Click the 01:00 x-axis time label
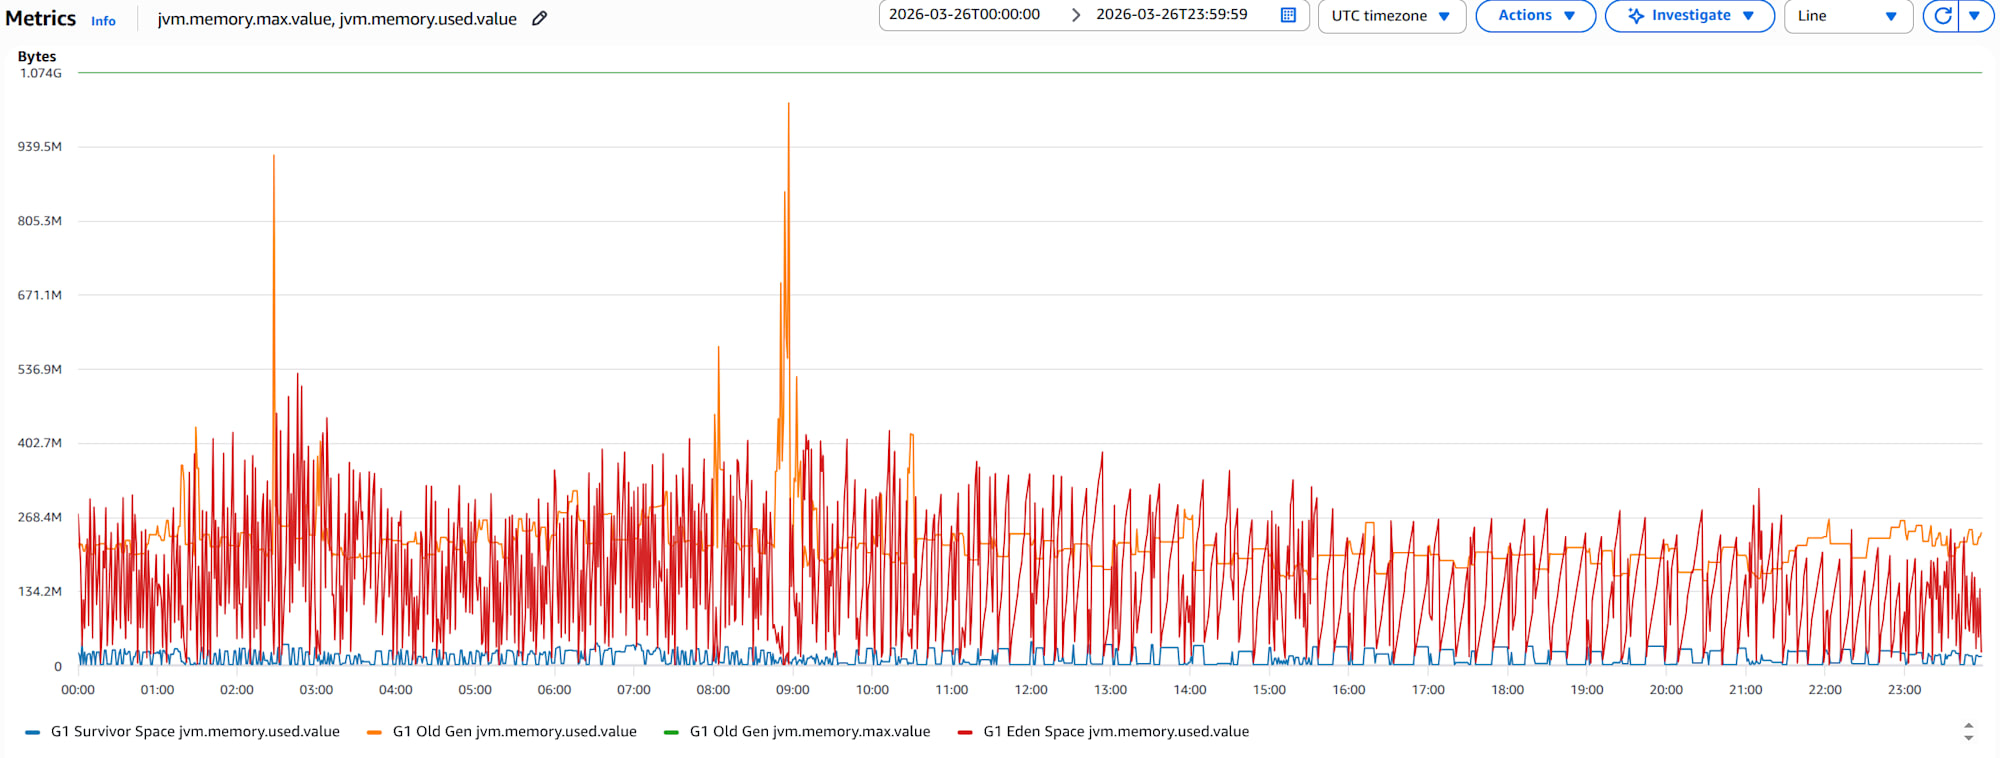 coord(157,690)
